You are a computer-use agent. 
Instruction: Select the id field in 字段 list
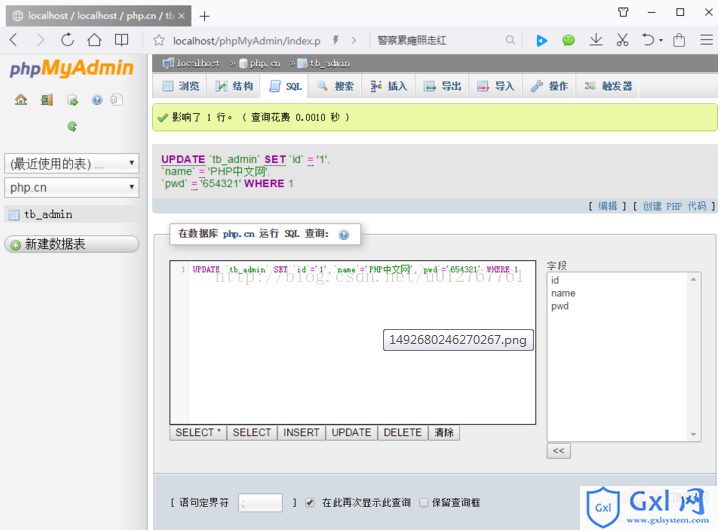[555, 280]
